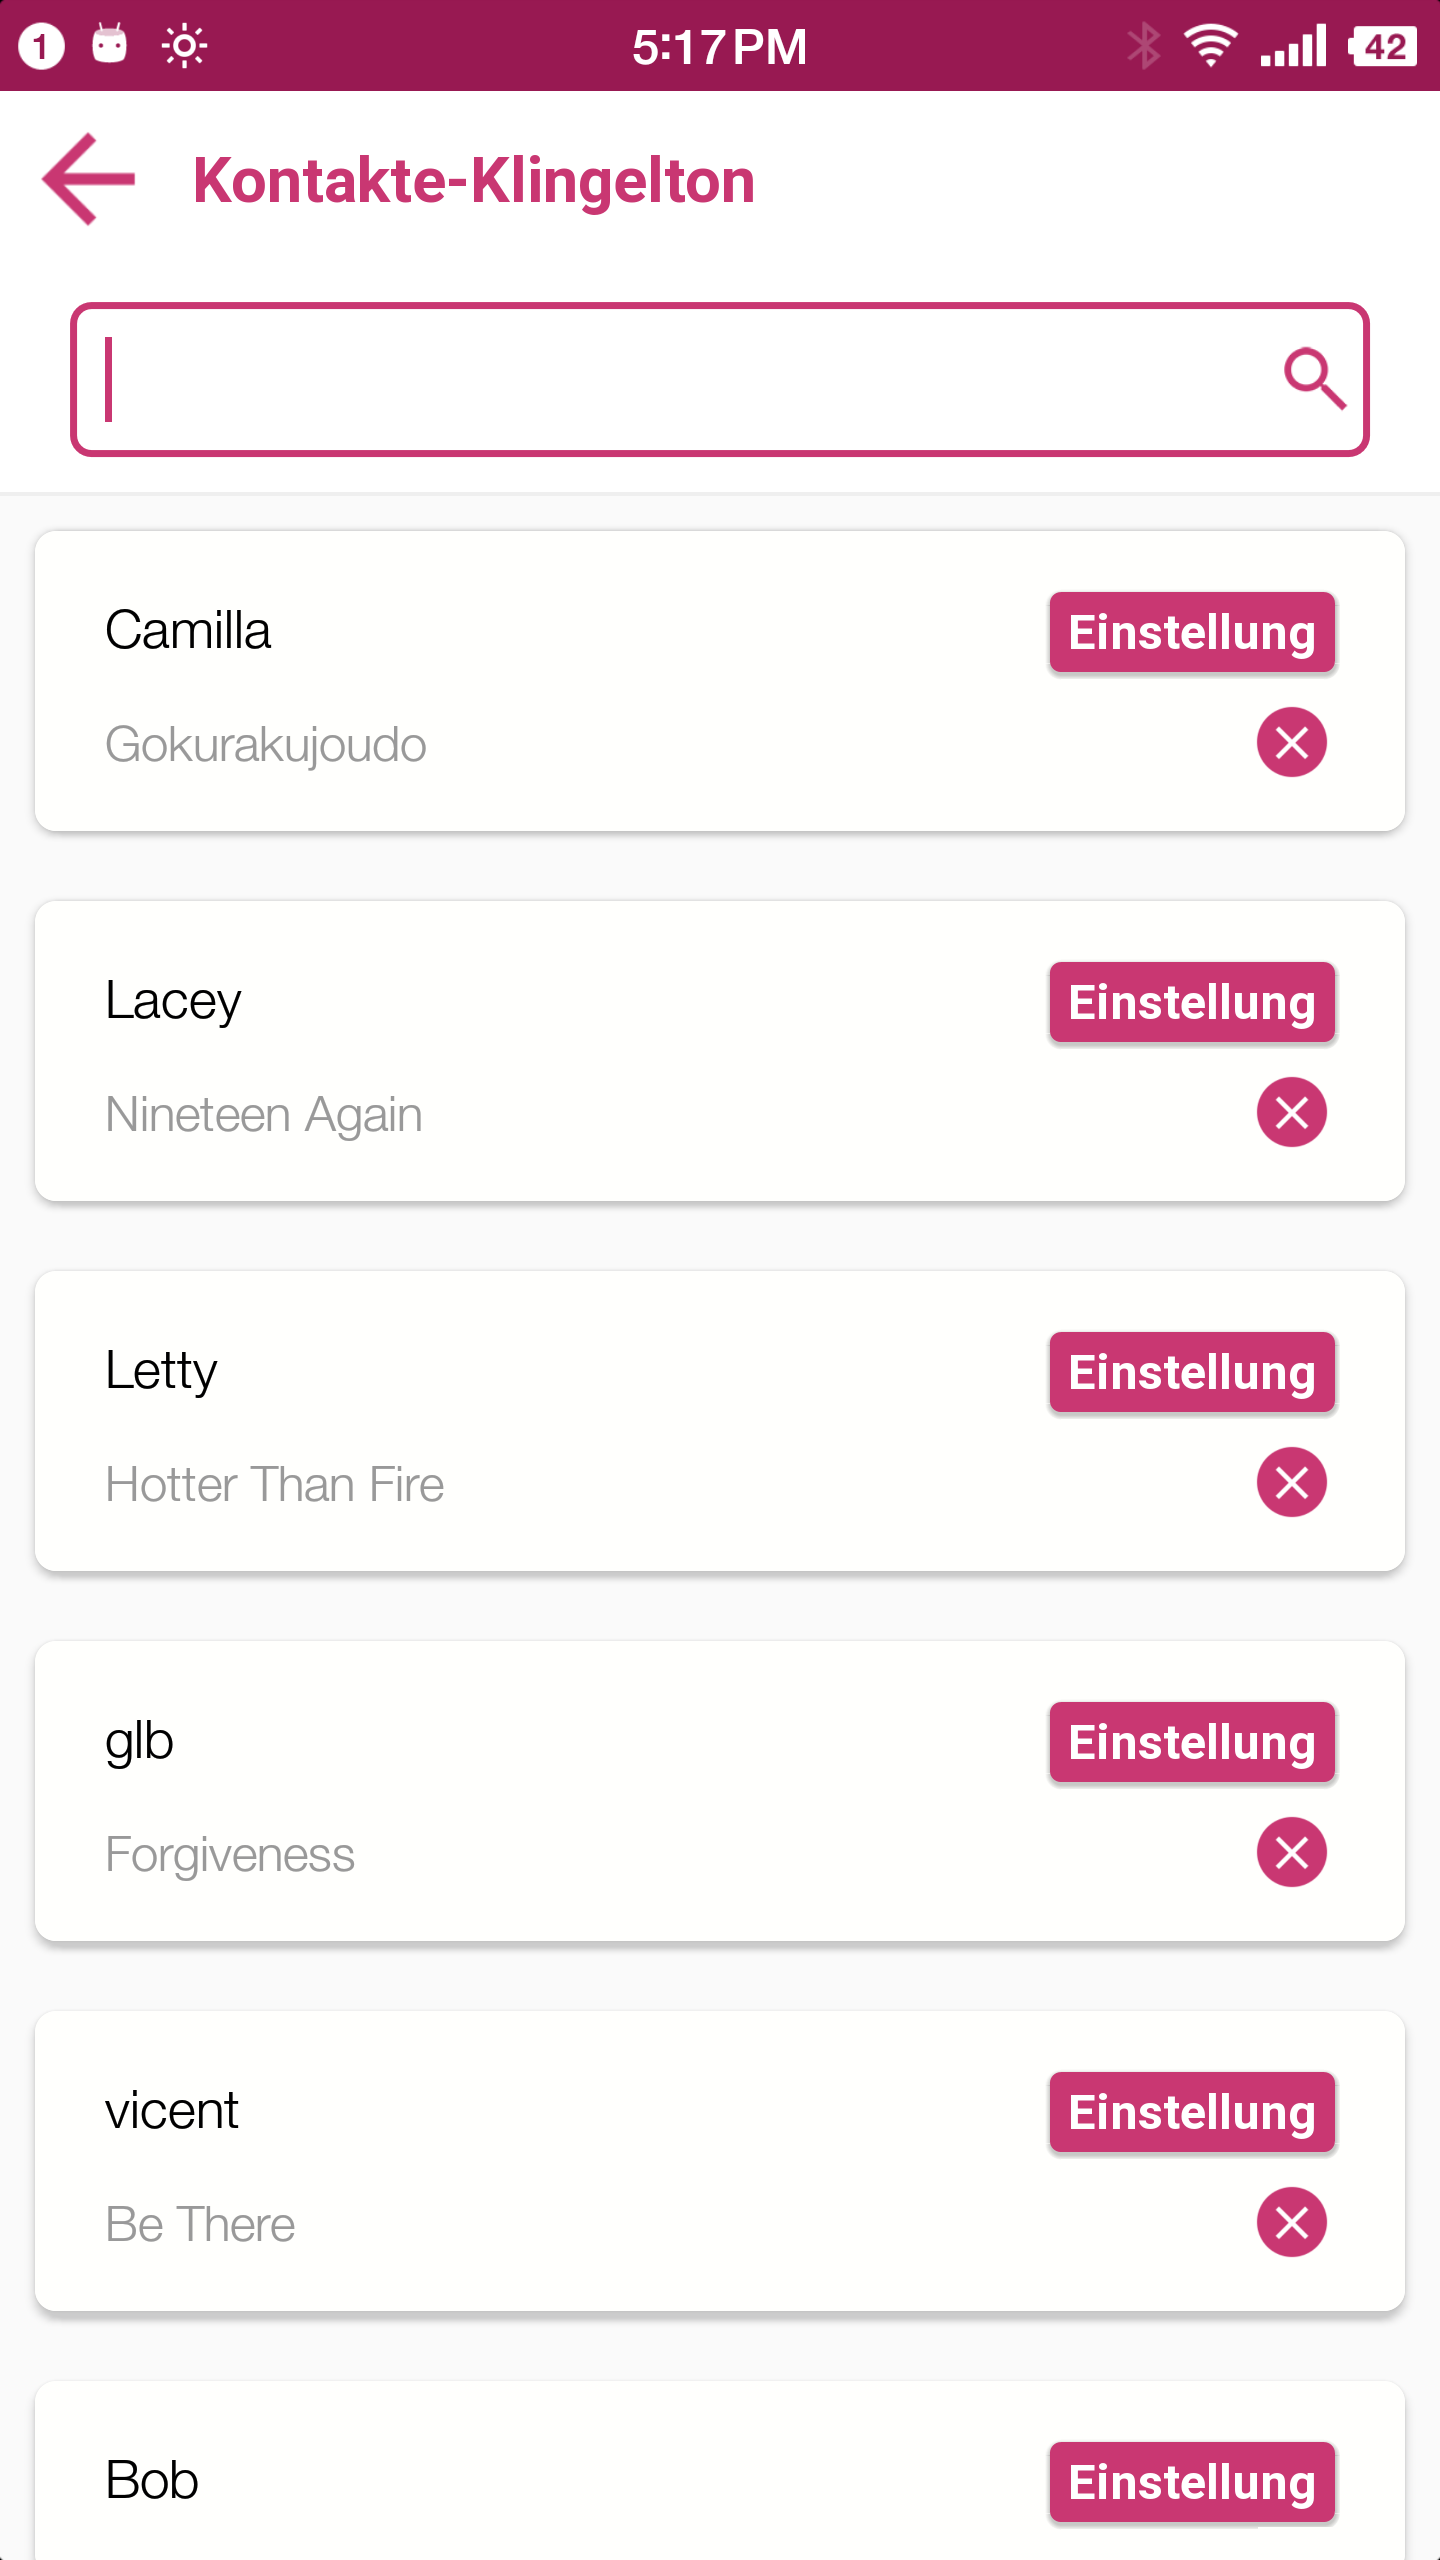This screenshot has height=2560, width=1440.
Task: Tap the back arrow icon
Action: [x=88, y=180]
